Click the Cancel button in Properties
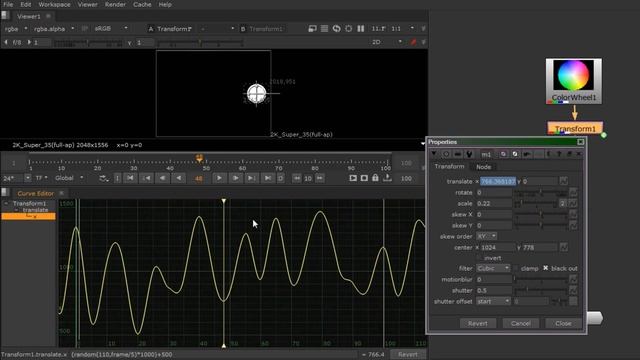The height and width of the screenshot is (360, 640). pyautogui.click(x=521, y=323)
